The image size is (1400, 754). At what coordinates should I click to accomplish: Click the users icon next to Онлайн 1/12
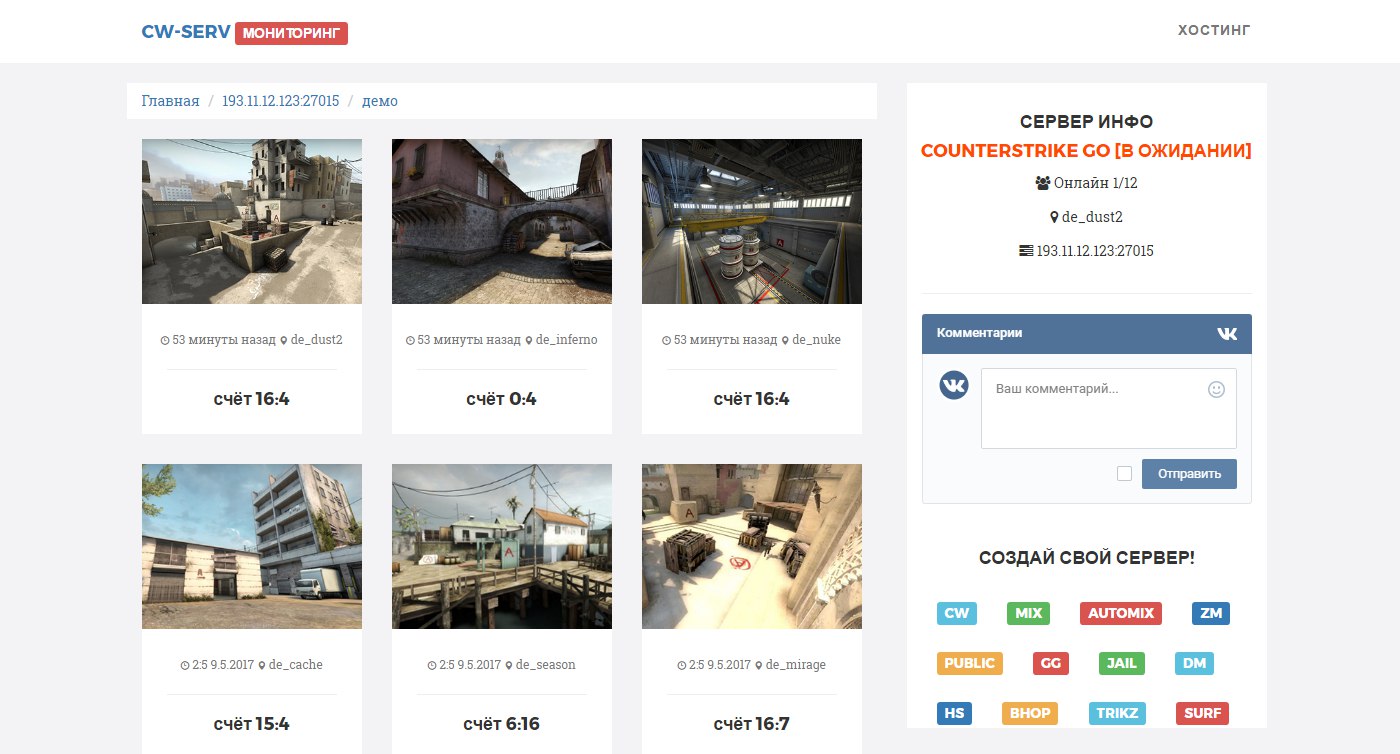click(1043, 184)
